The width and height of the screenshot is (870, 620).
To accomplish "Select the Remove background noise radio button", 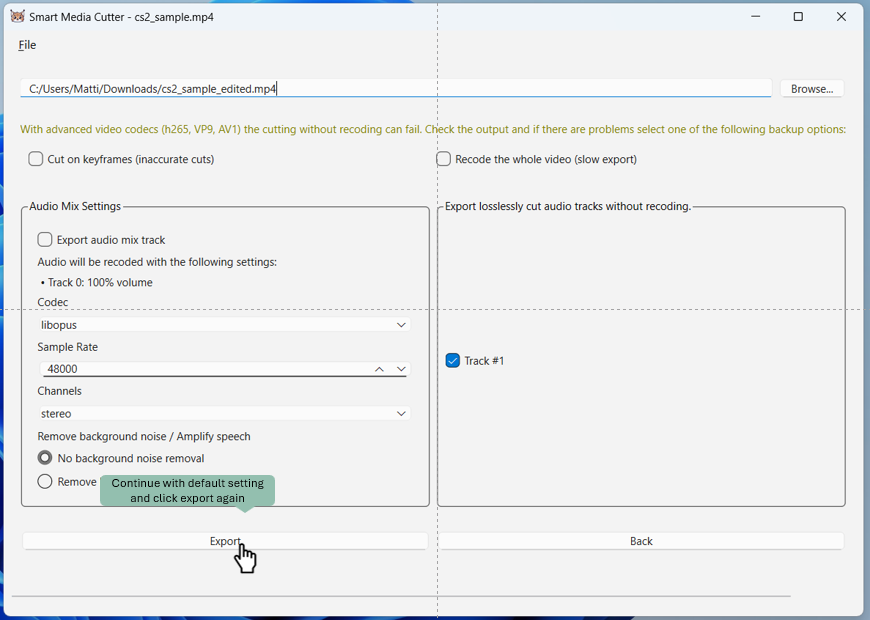I will [x=45, y=482].
